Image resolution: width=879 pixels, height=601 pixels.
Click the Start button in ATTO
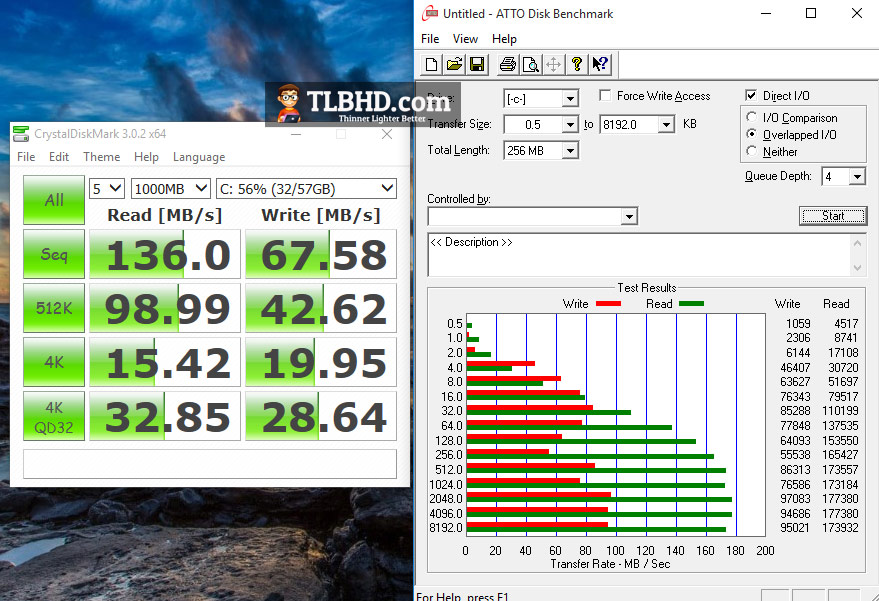point(833,216)
